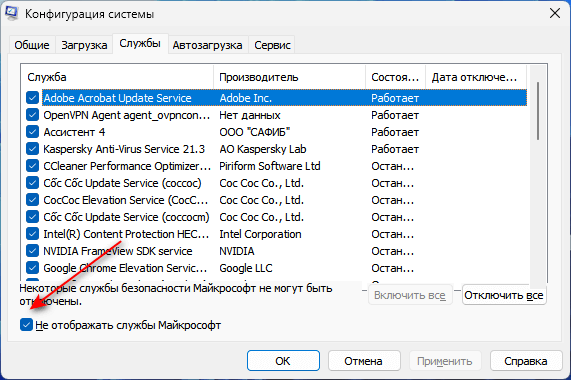571x380 pixels.
Task: Toggle Intel(R) Content Protection HECI checkbox
Action: (32, 234)
